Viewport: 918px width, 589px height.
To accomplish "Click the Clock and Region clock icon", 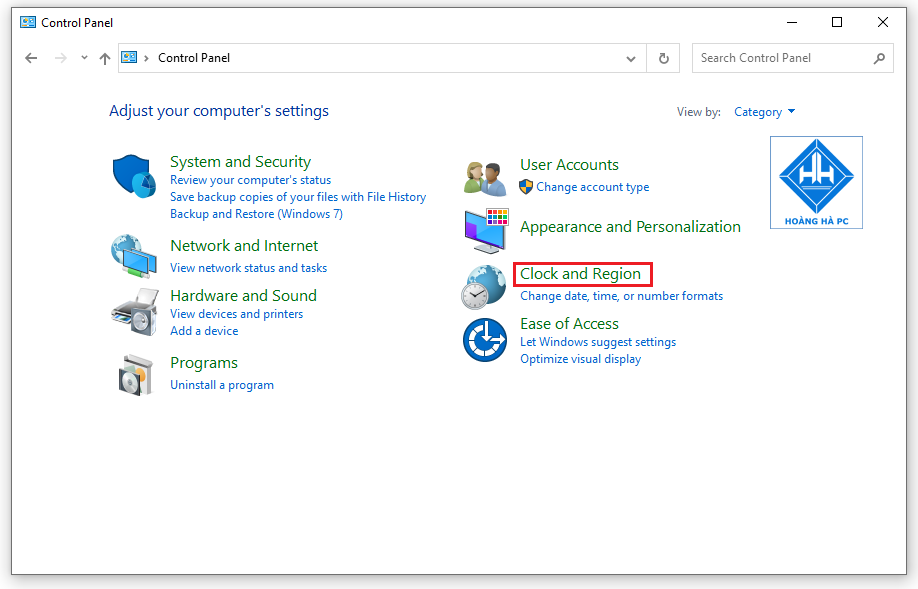I will 484,285.
